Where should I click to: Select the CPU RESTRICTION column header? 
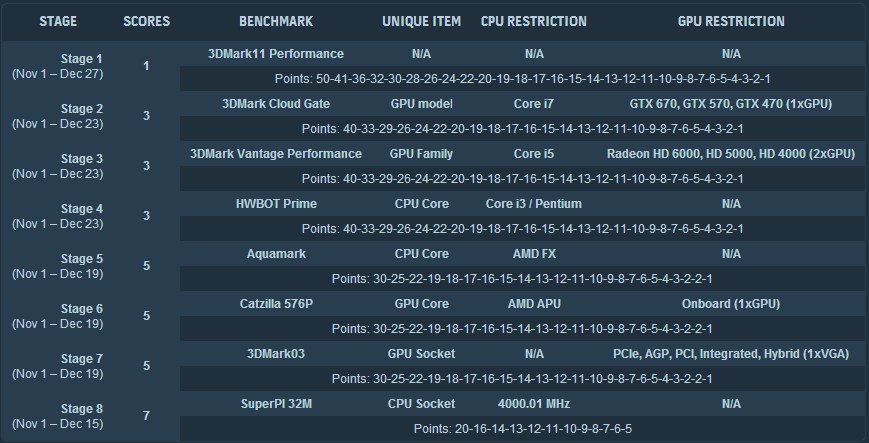[x=533, y=21]
